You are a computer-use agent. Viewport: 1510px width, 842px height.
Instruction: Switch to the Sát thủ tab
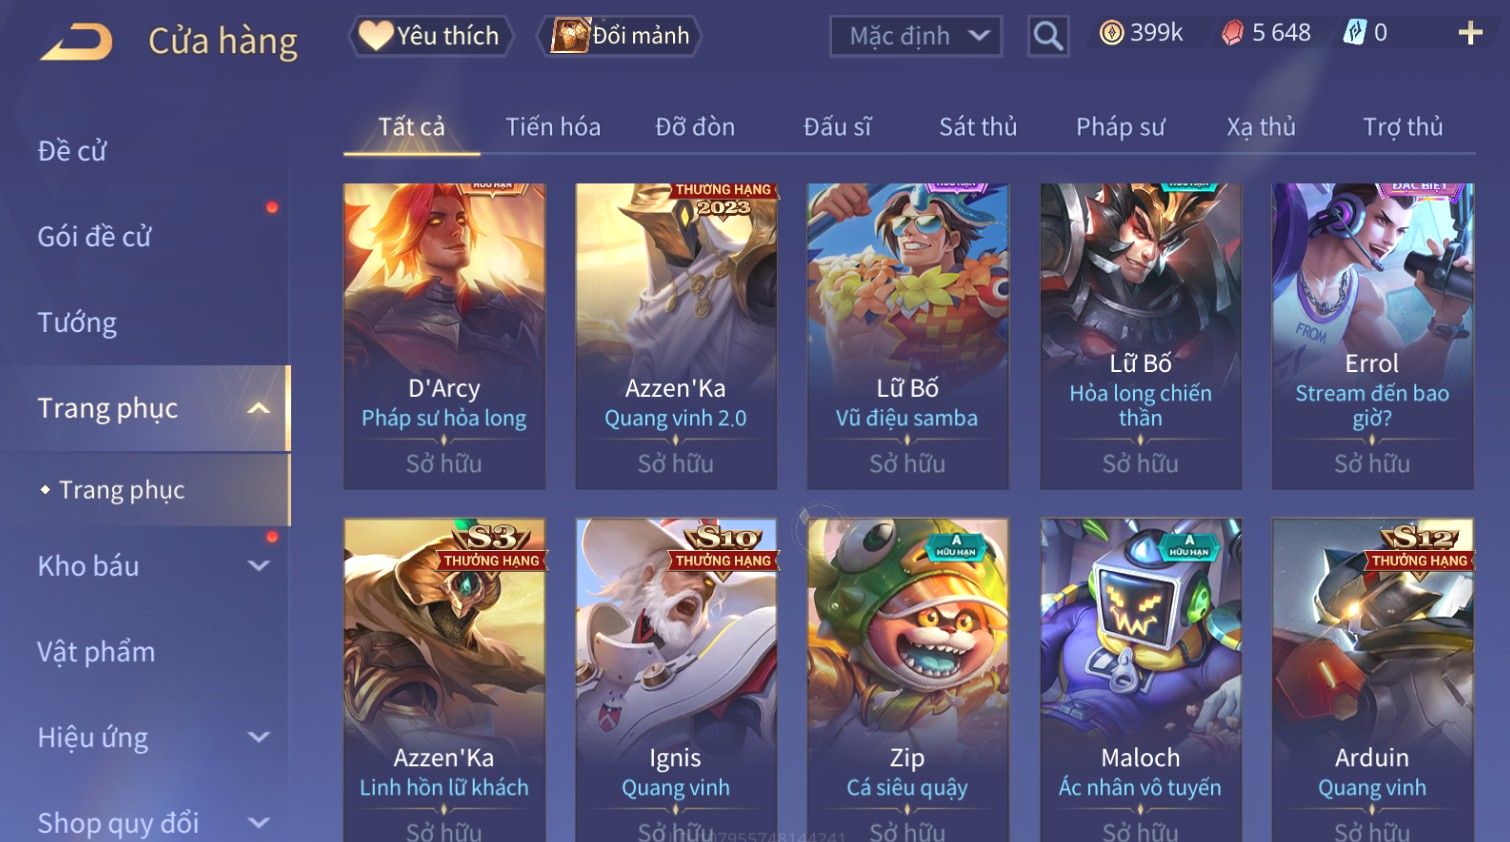978,127
